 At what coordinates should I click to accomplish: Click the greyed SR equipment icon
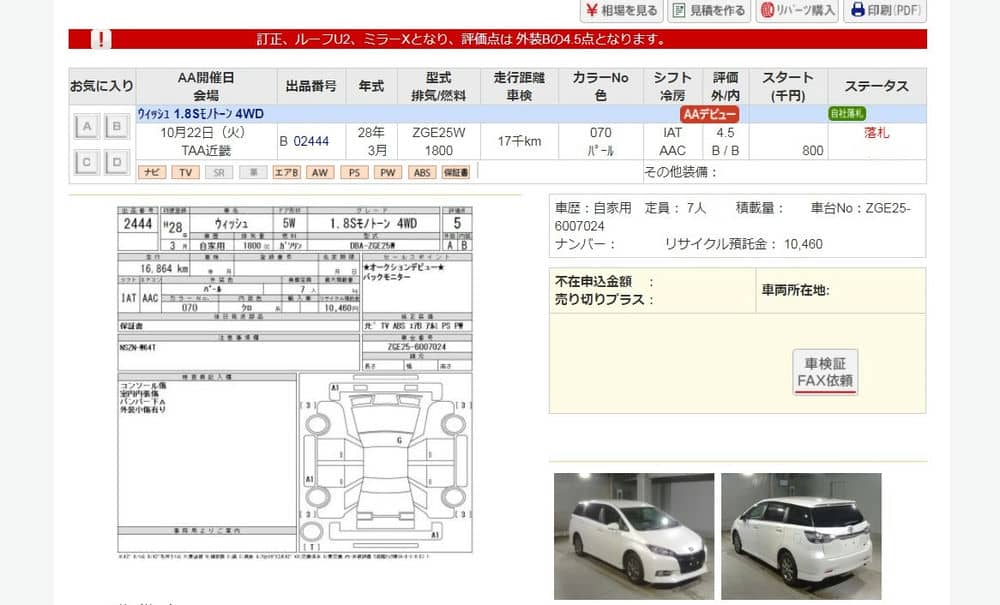coord(219,172)
